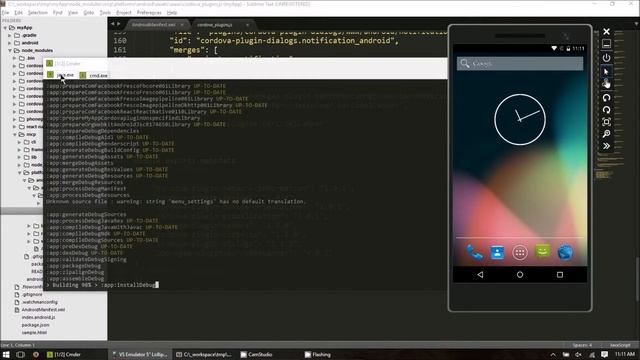Viewport: 640px width, 360px height.
Task: Show hidden tray icons chevron
Action: tap(553, 355)
